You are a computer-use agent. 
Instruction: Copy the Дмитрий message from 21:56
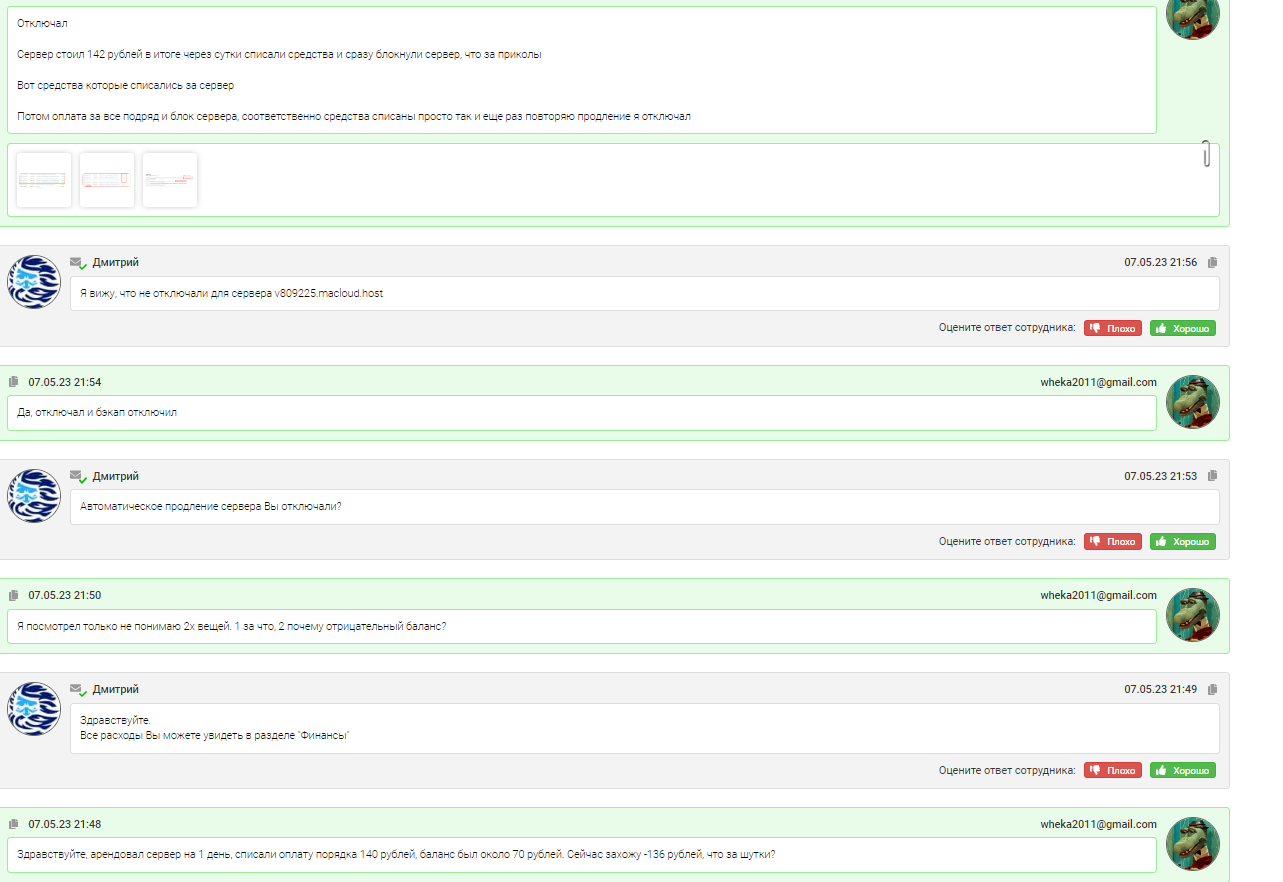coord(1213,263)
